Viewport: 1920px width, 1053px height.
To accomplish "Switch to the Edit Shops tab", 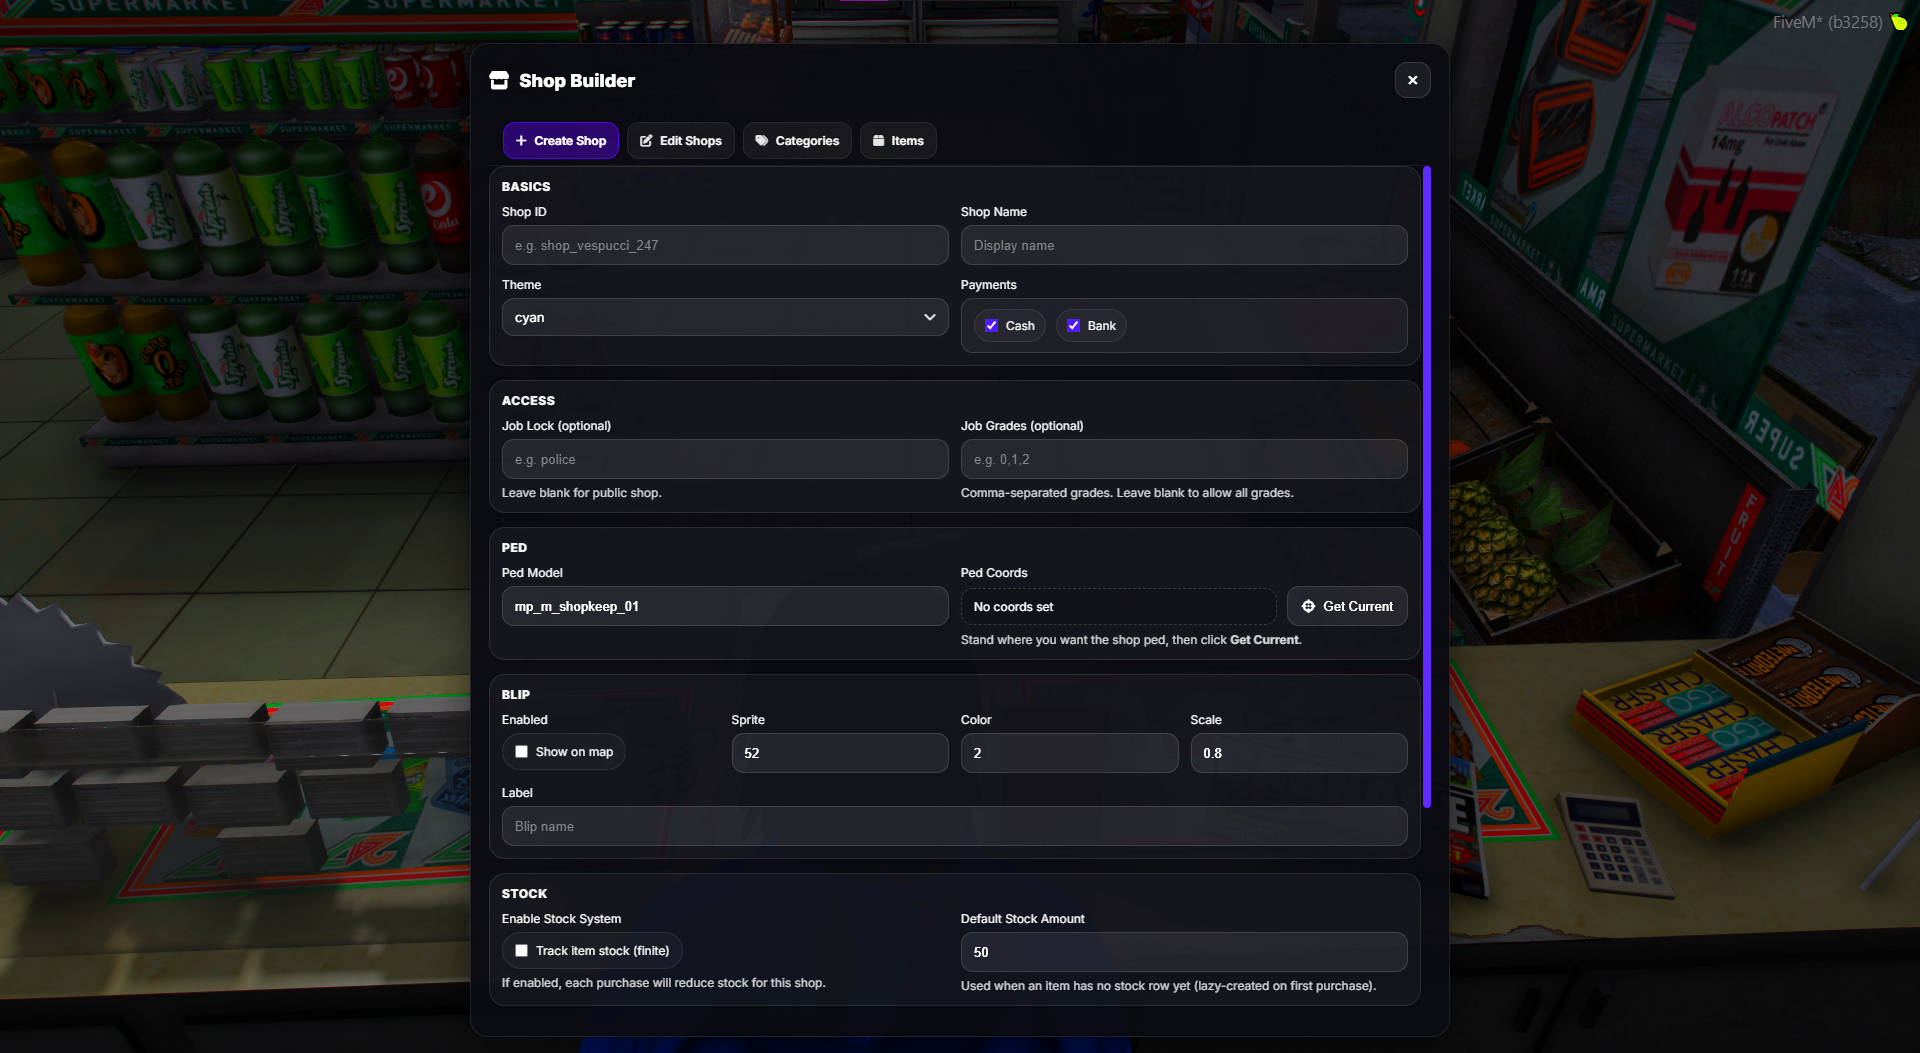I will 680,141.
